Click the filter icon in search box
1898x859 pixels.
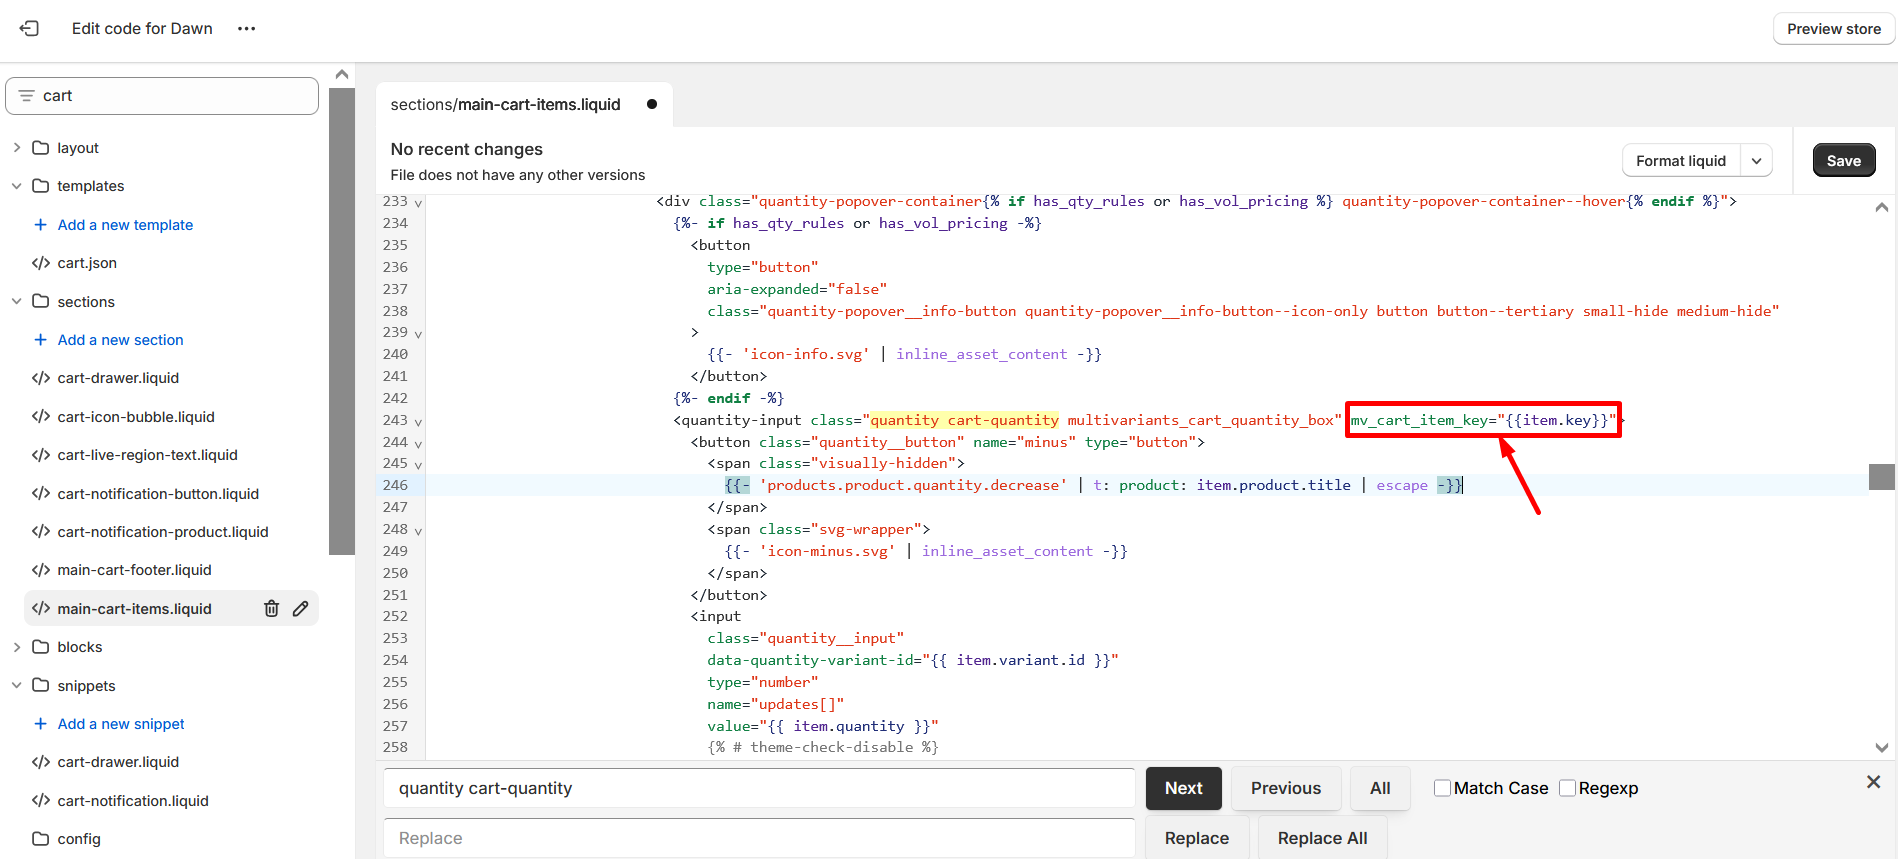pos(27,96)
